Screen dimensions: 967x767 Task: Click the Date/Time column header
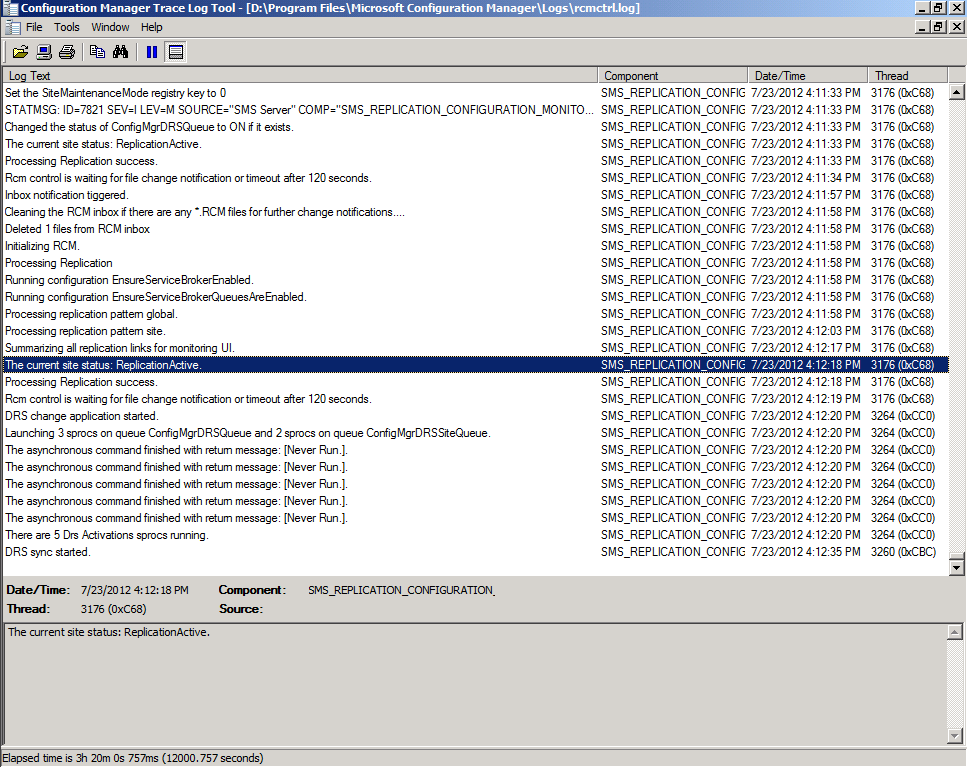tap(808, 76)
